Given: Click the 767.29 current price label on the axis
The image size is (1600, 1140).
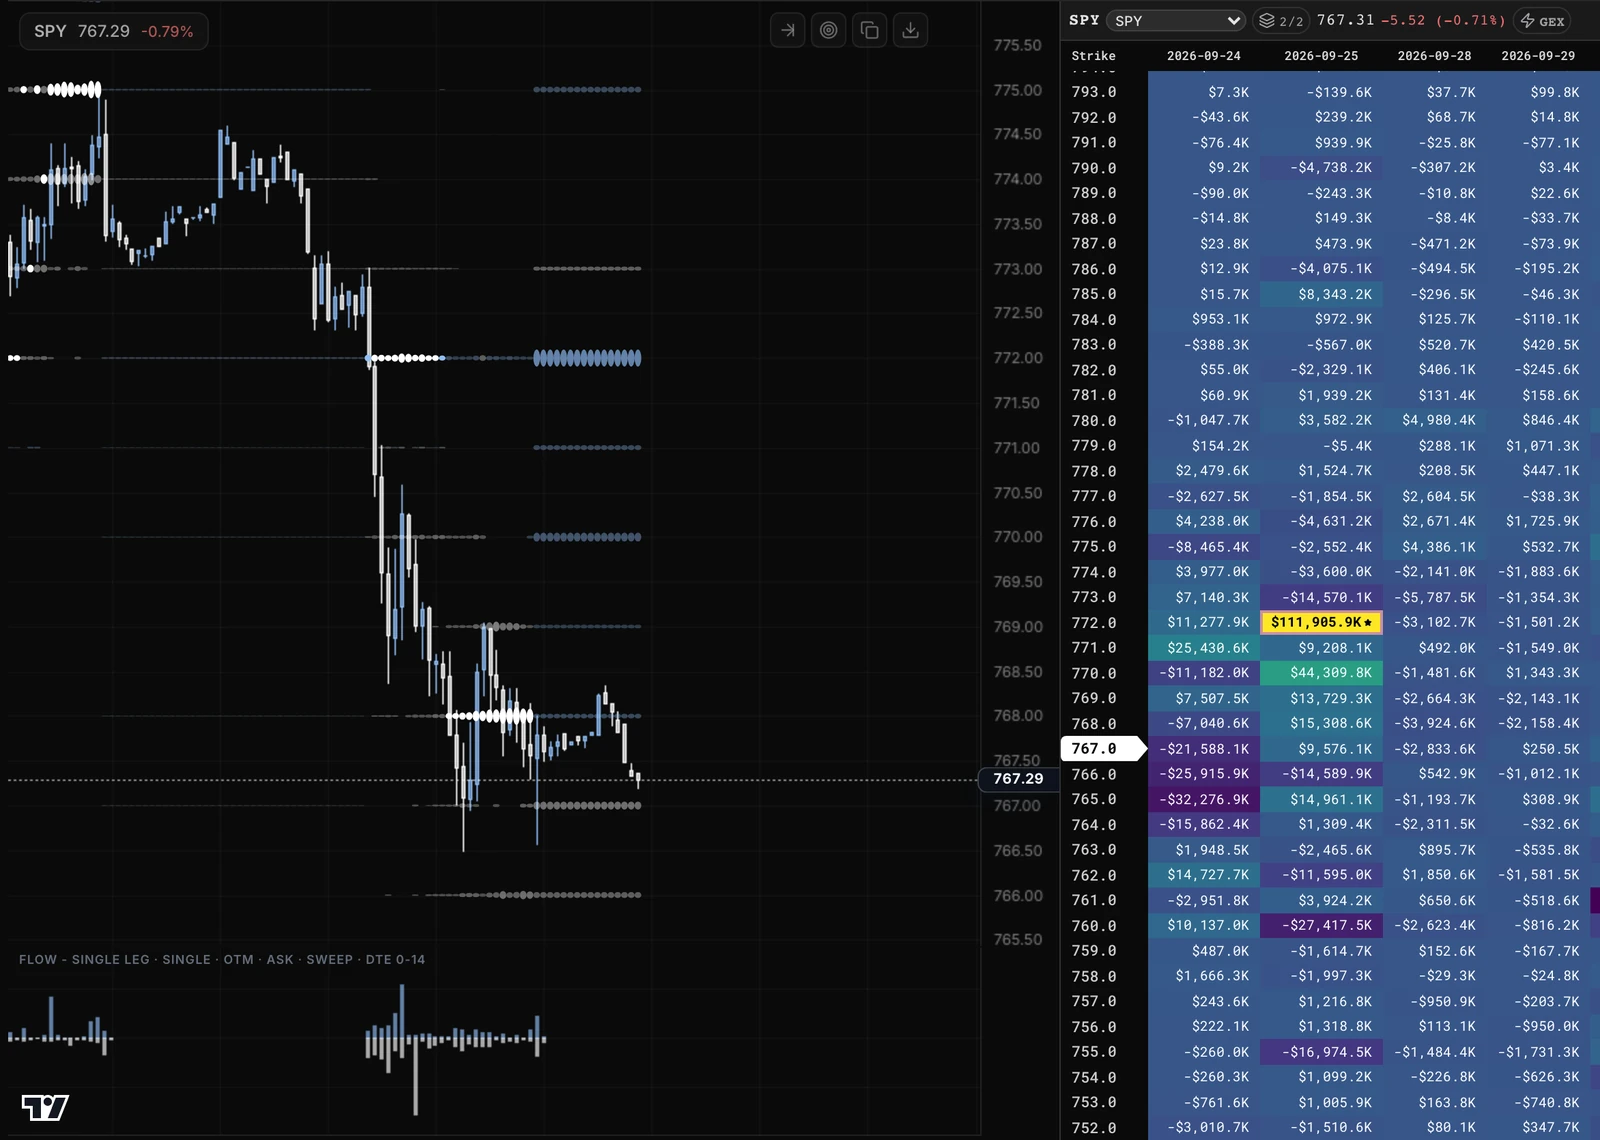Looking at the screenshot, I should (1018, 778).
